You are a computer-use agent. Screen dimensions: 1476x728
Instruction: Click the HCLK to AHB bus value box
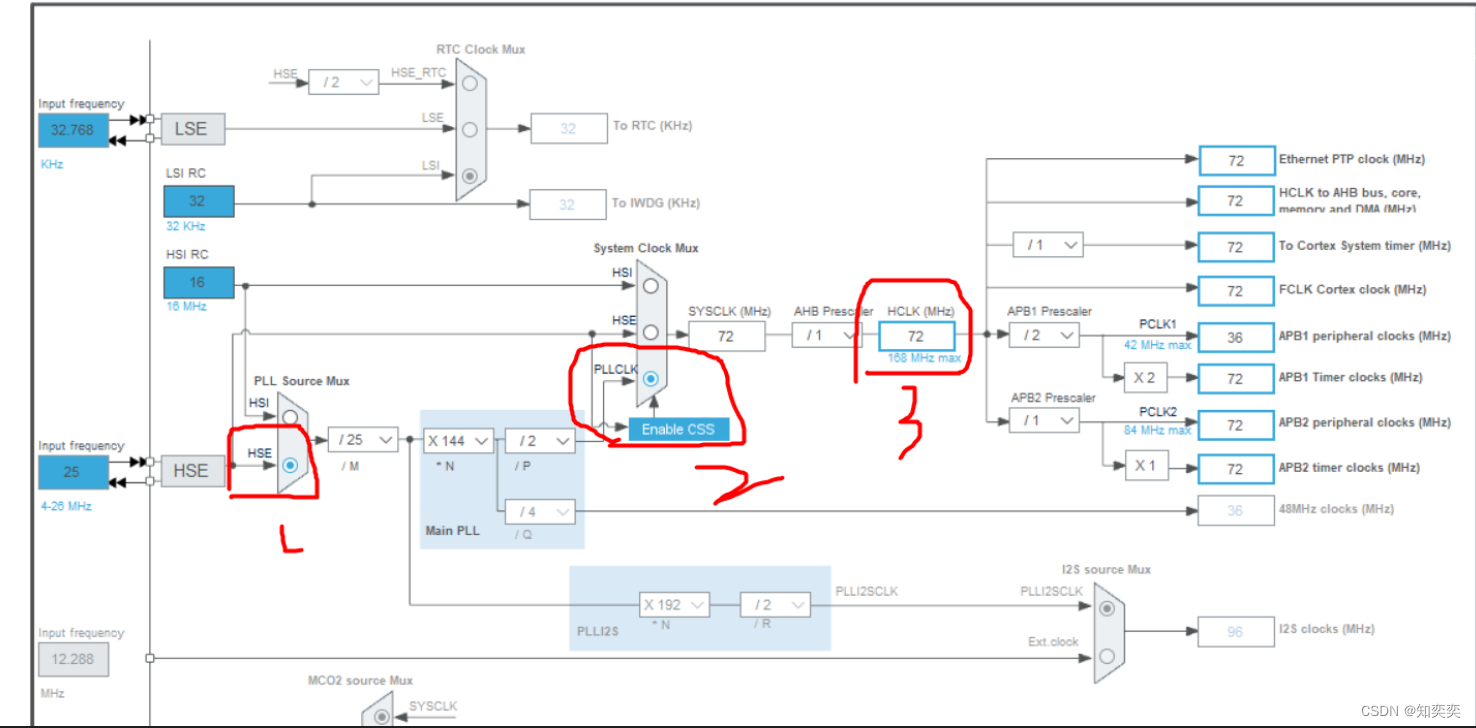click(1237, 201)
